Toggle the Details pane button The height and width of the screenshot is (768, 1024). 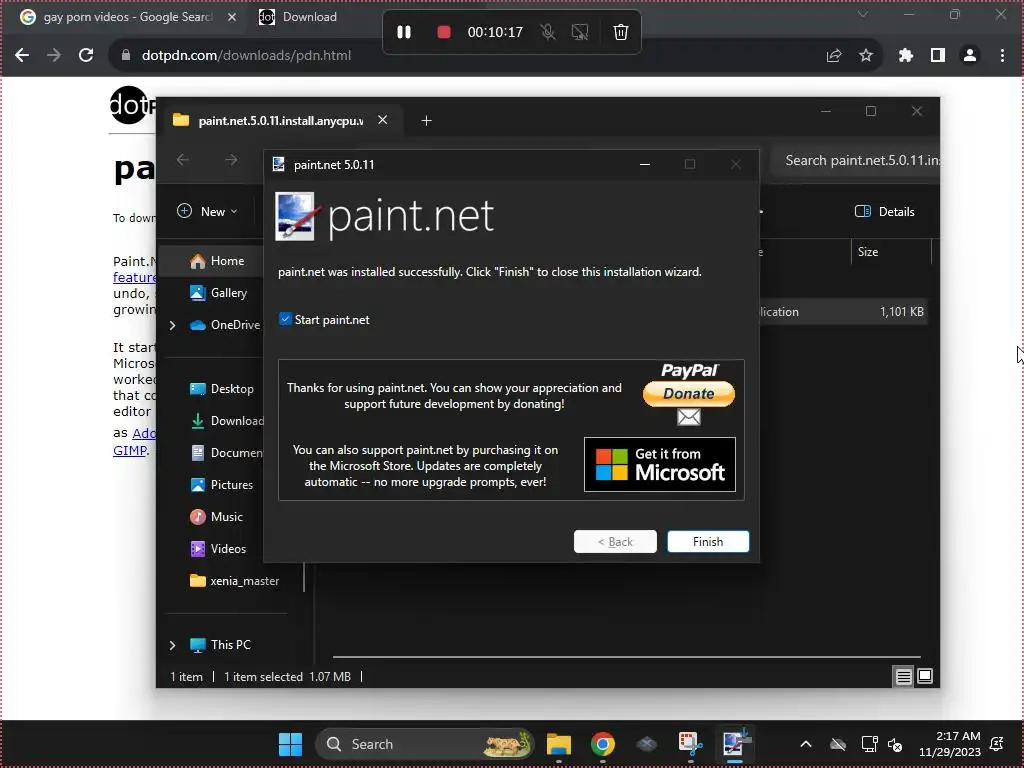(x=885, y=212)
